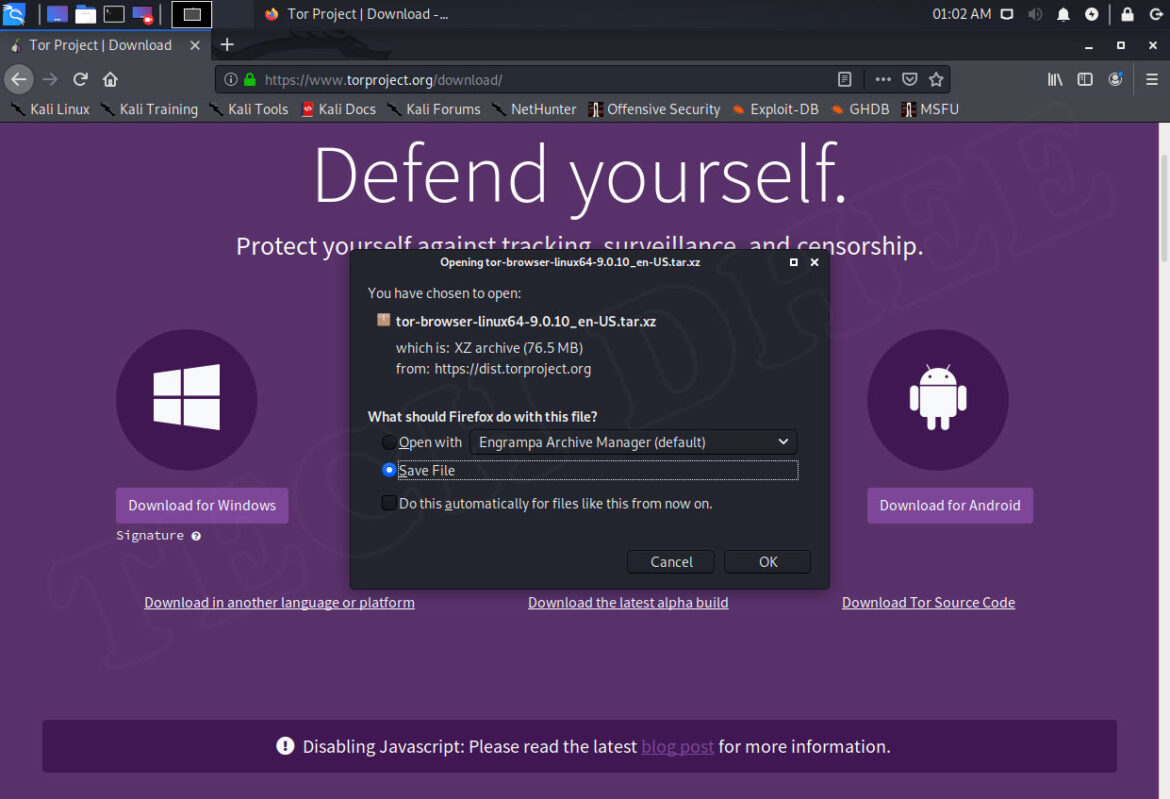The image size is (1170, 799).
Task: Select the Save File radio button
Action: coord(389,470)
